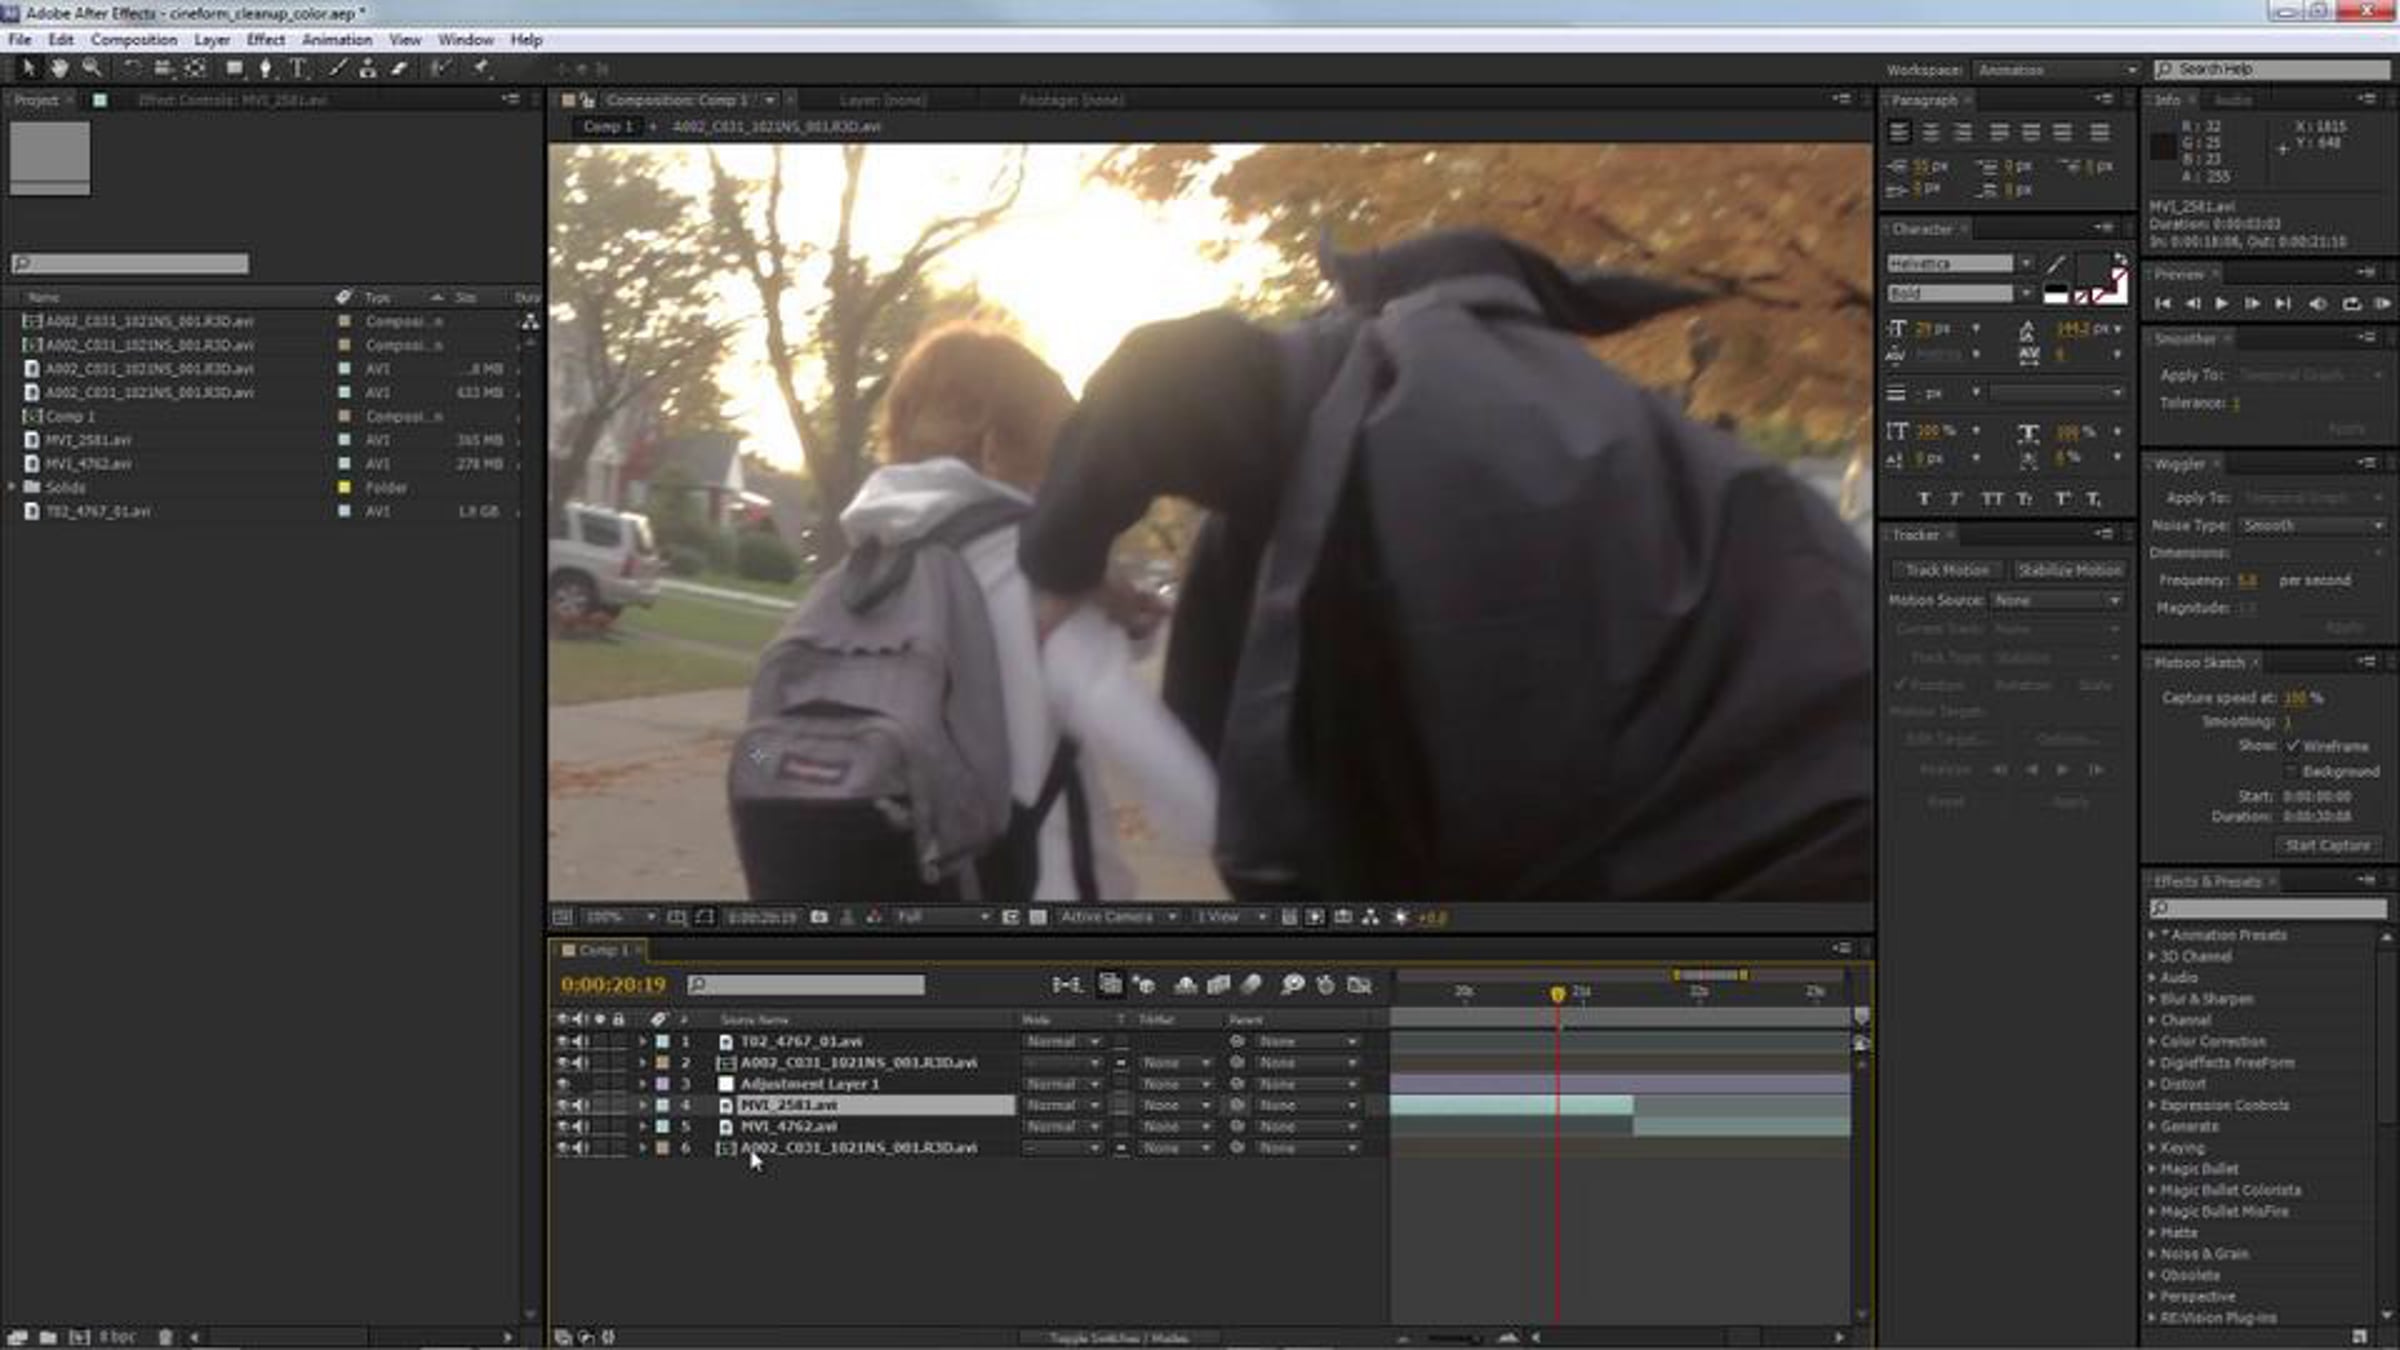Select the Puppet Pin tool

481,68
